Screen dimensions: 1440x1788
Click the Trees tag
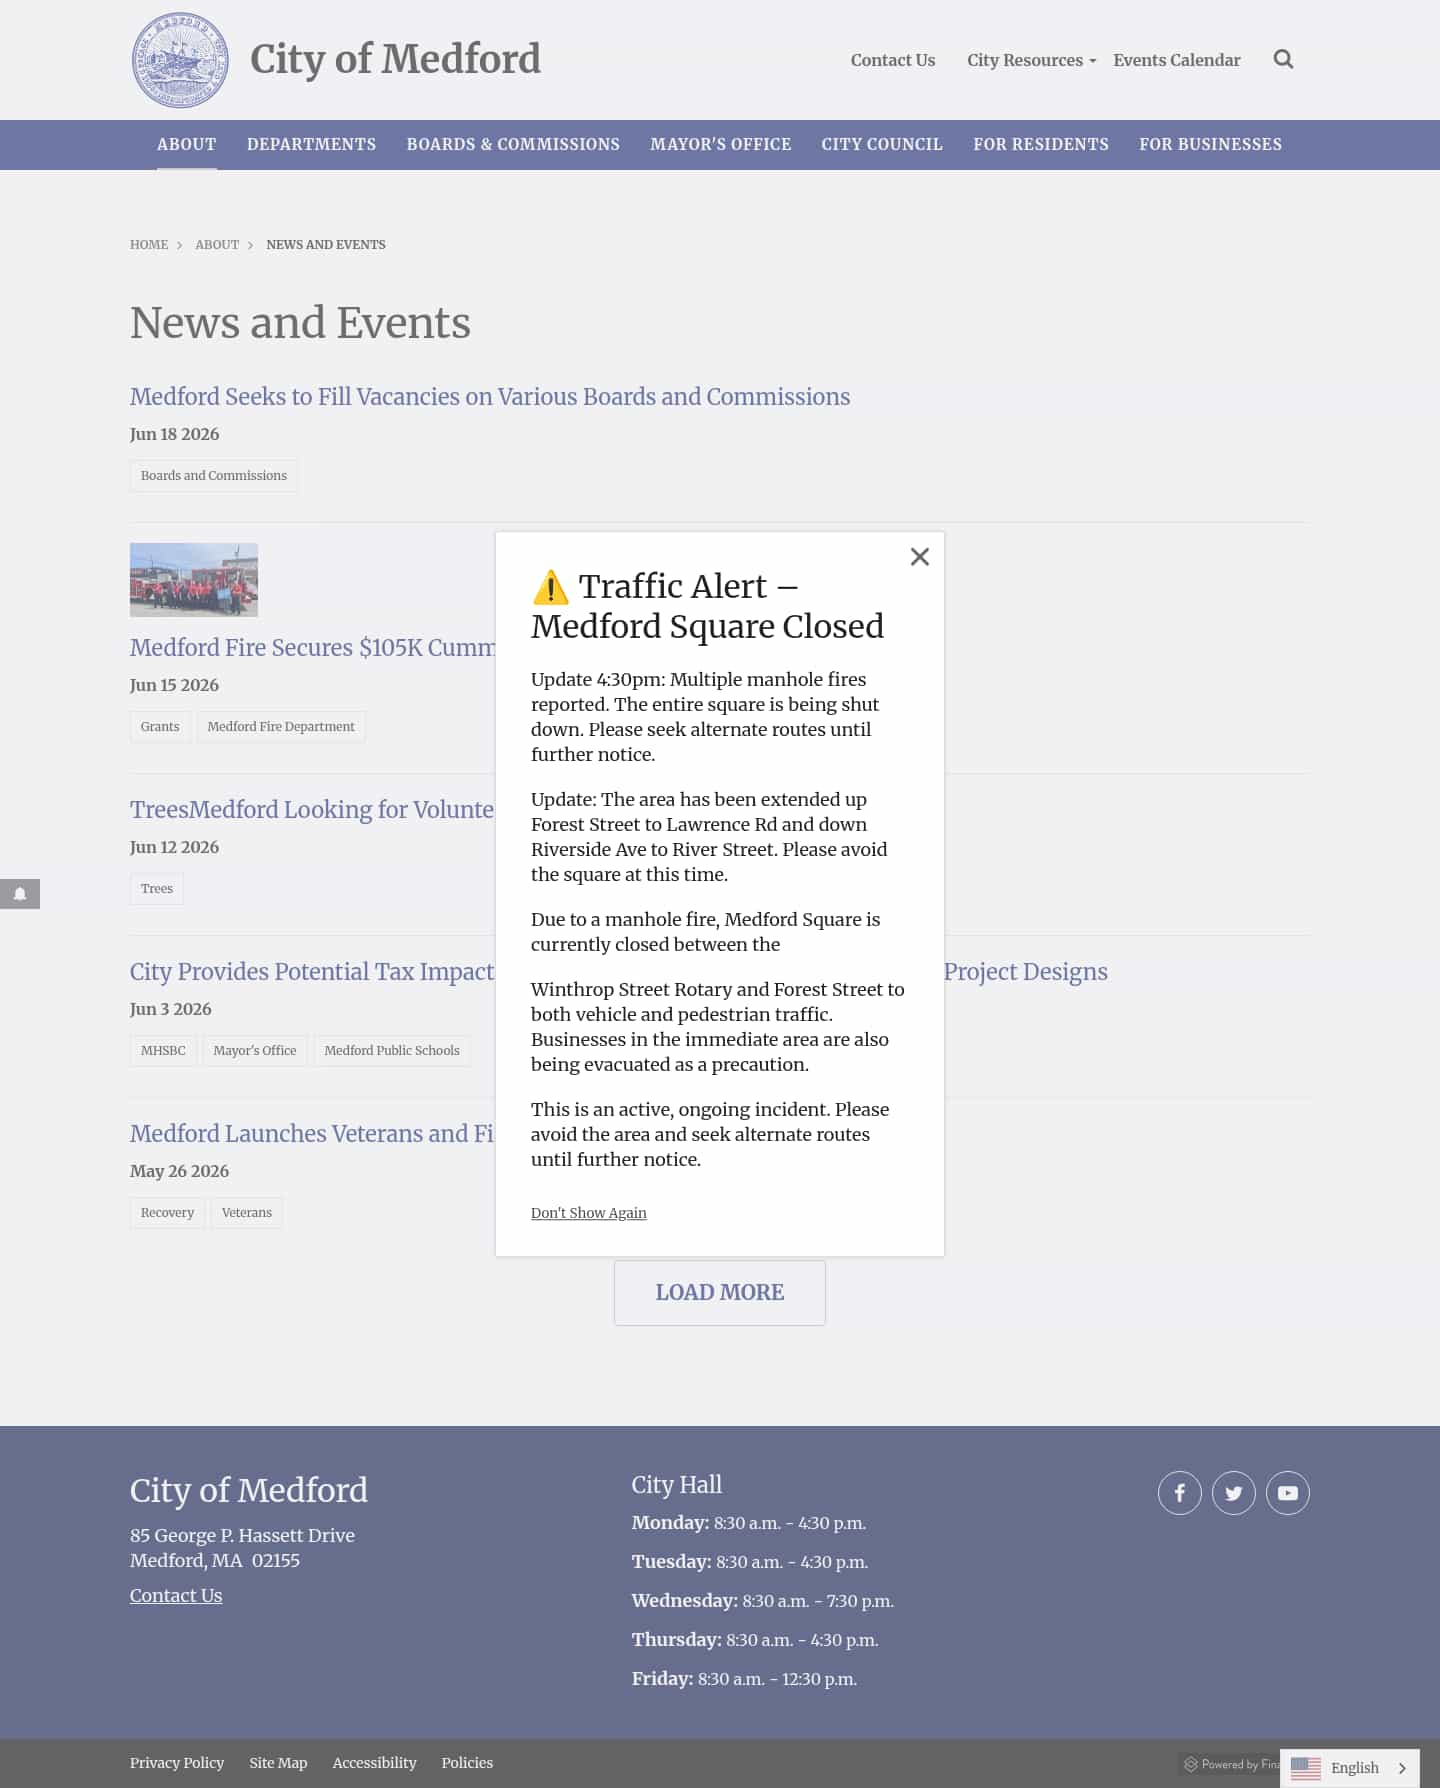157,889
